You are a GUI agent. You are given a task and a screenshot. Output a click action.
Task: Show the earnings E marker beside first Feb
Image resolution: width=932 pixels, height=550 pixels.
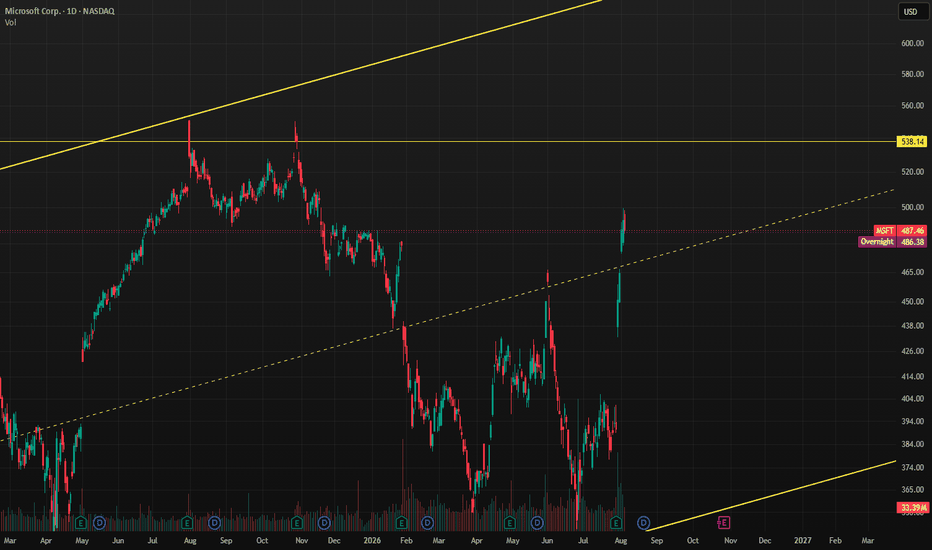point(401,523)
